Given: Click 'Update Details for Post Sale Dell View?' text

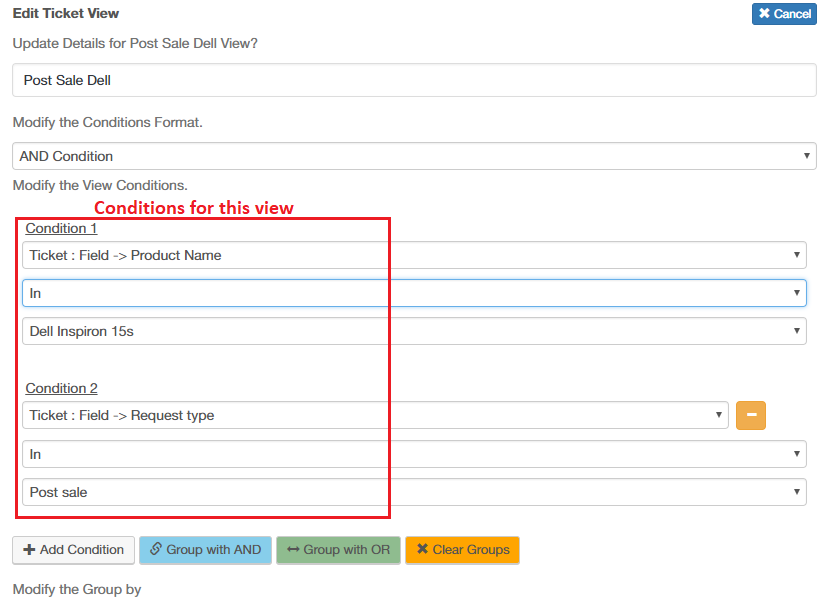Looking at the screenshot, I should [x=135, y=43].
